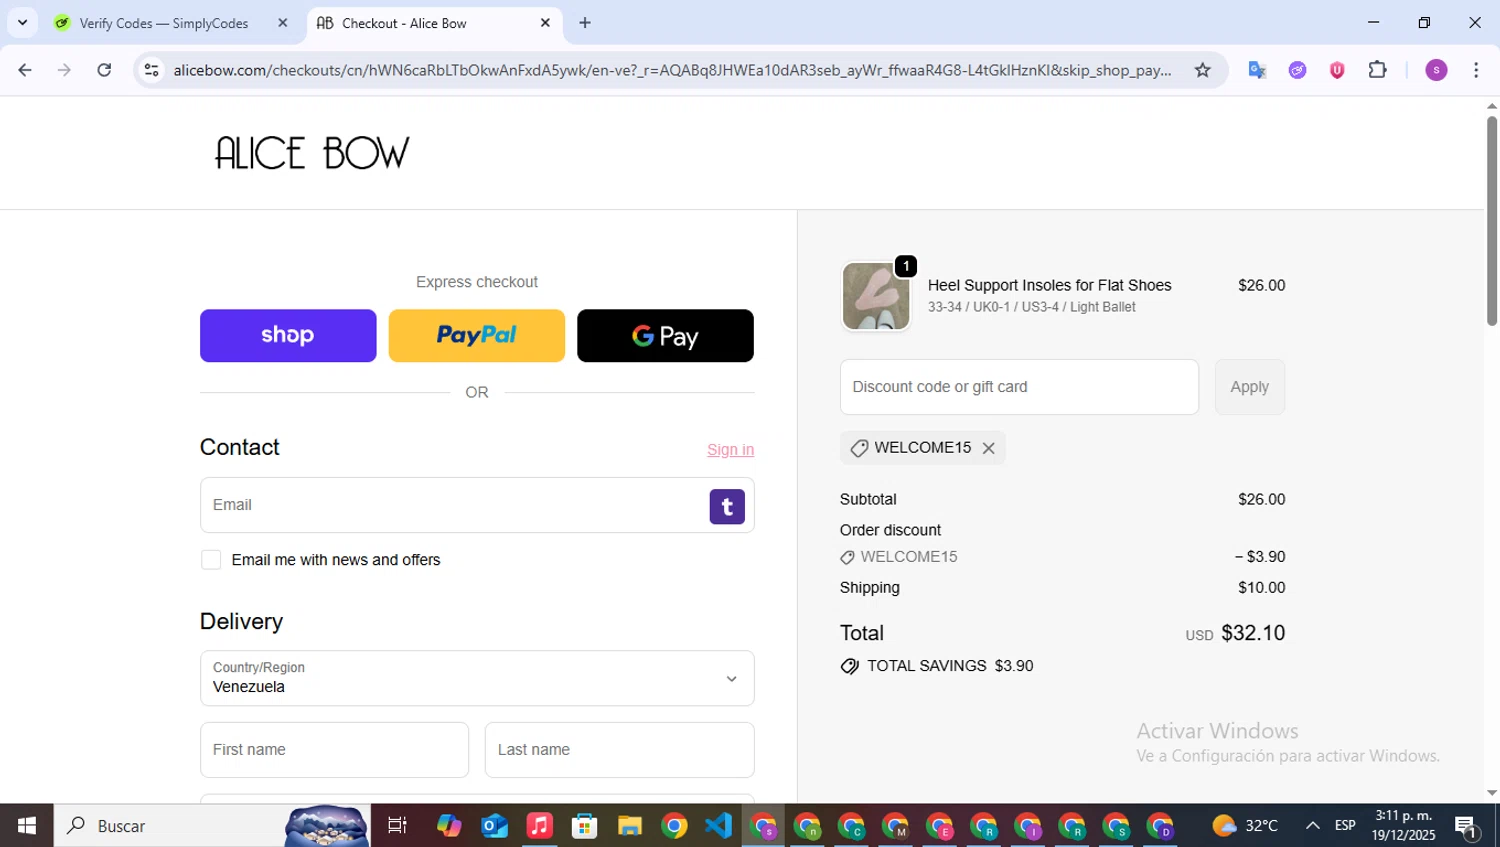
Task: Click the Last name field
Action: point(619,750)
